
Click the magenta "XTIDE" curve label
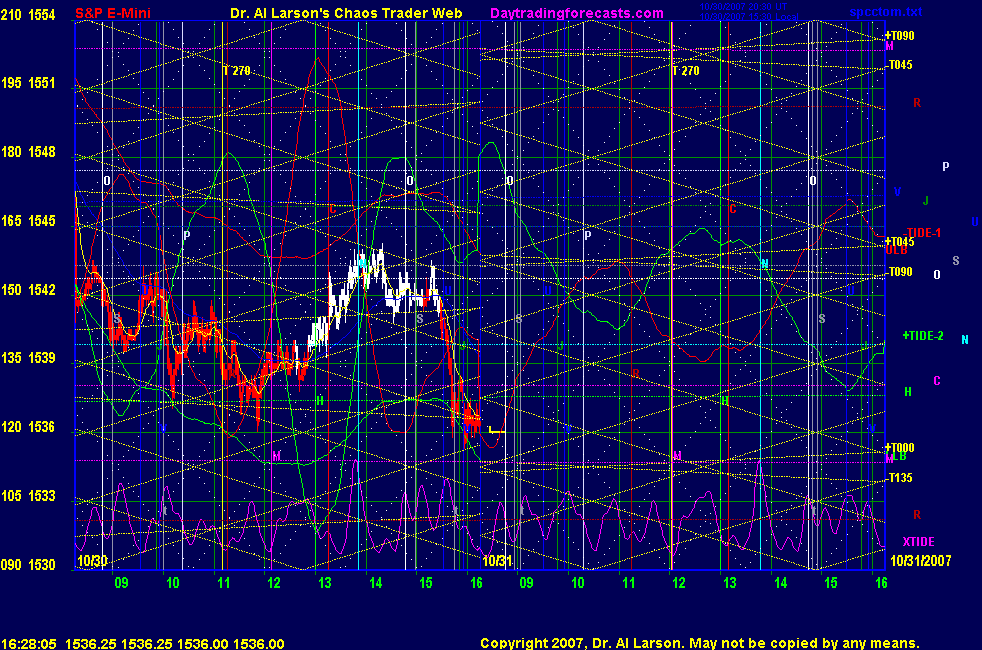click(918, 542)
